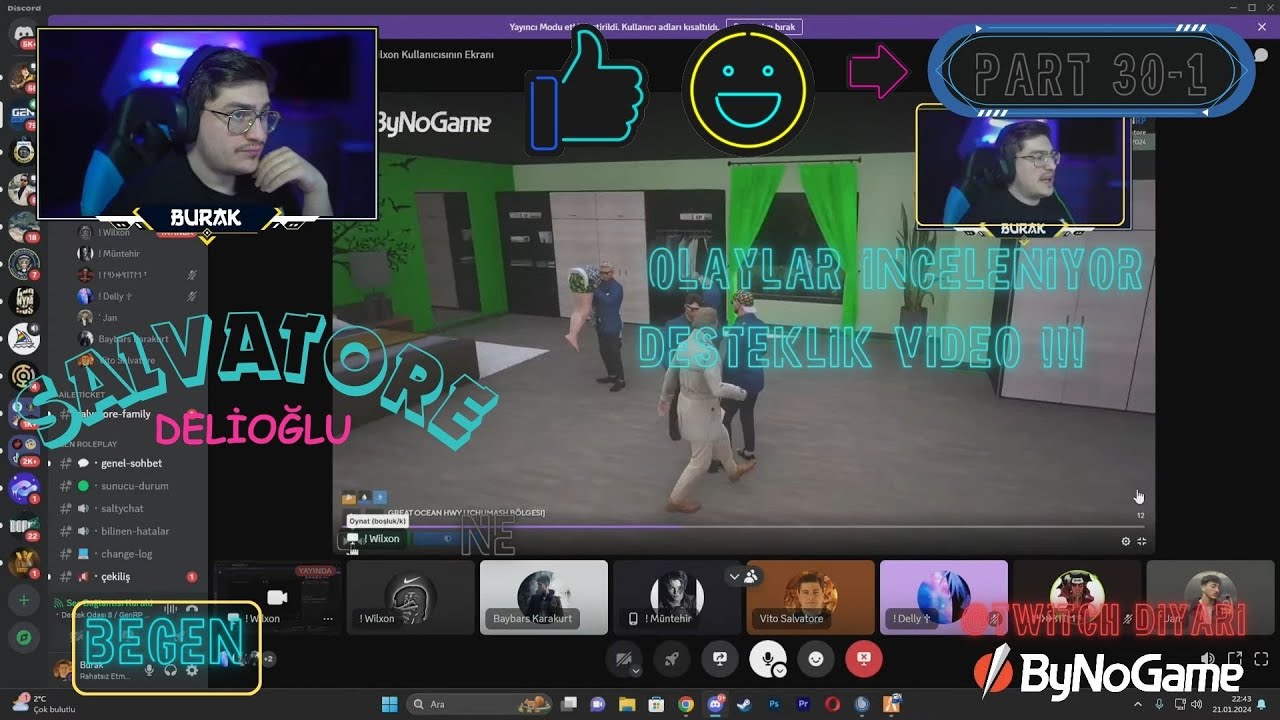
Task: Open camera options dropdown arrow
Action: (x=636, y=671)
